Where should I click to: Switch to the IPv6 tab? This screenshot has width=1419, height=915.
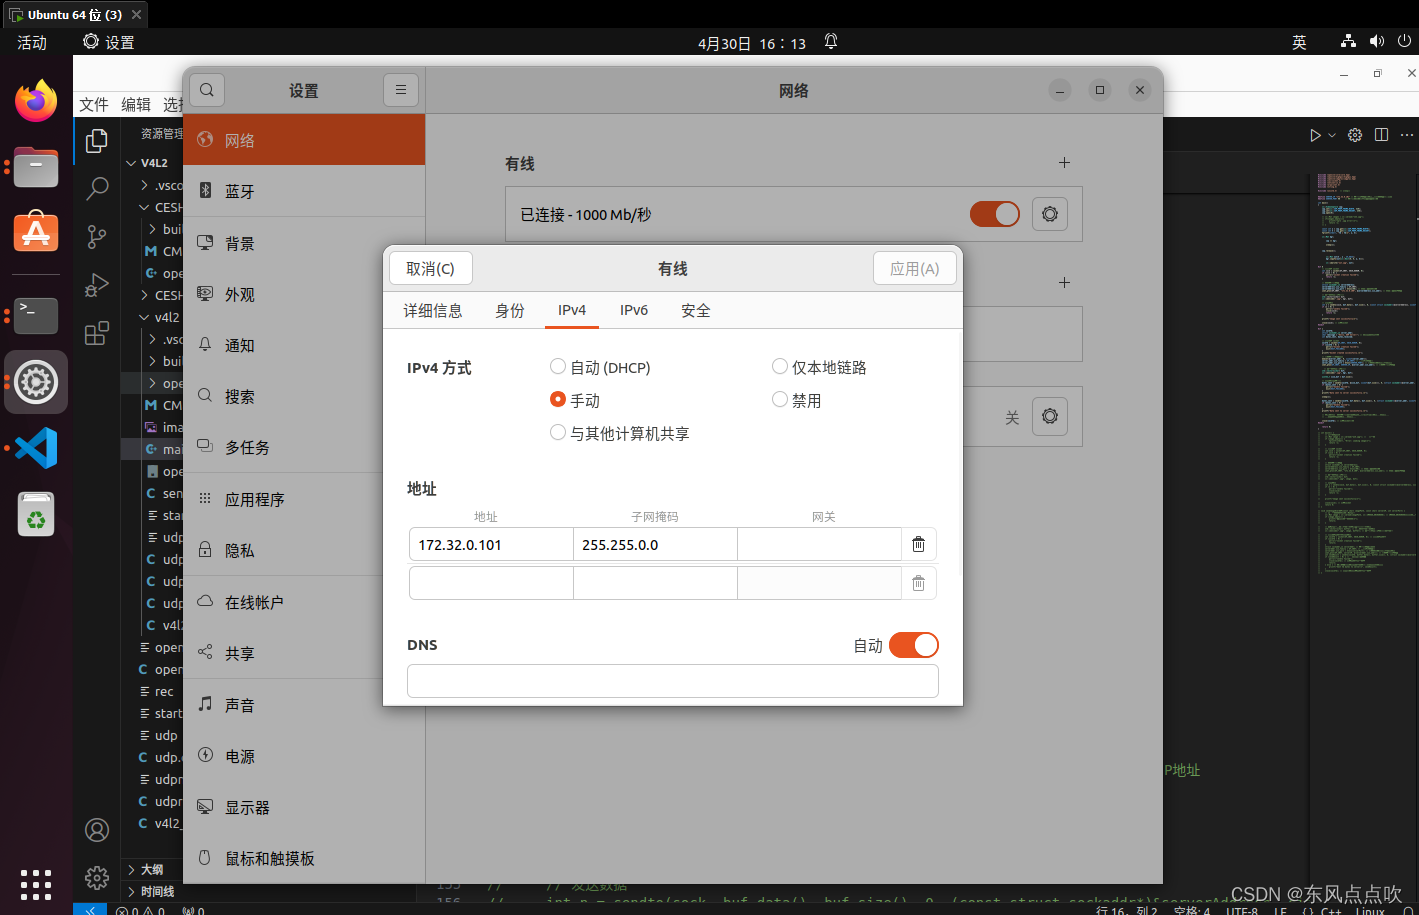634,311
